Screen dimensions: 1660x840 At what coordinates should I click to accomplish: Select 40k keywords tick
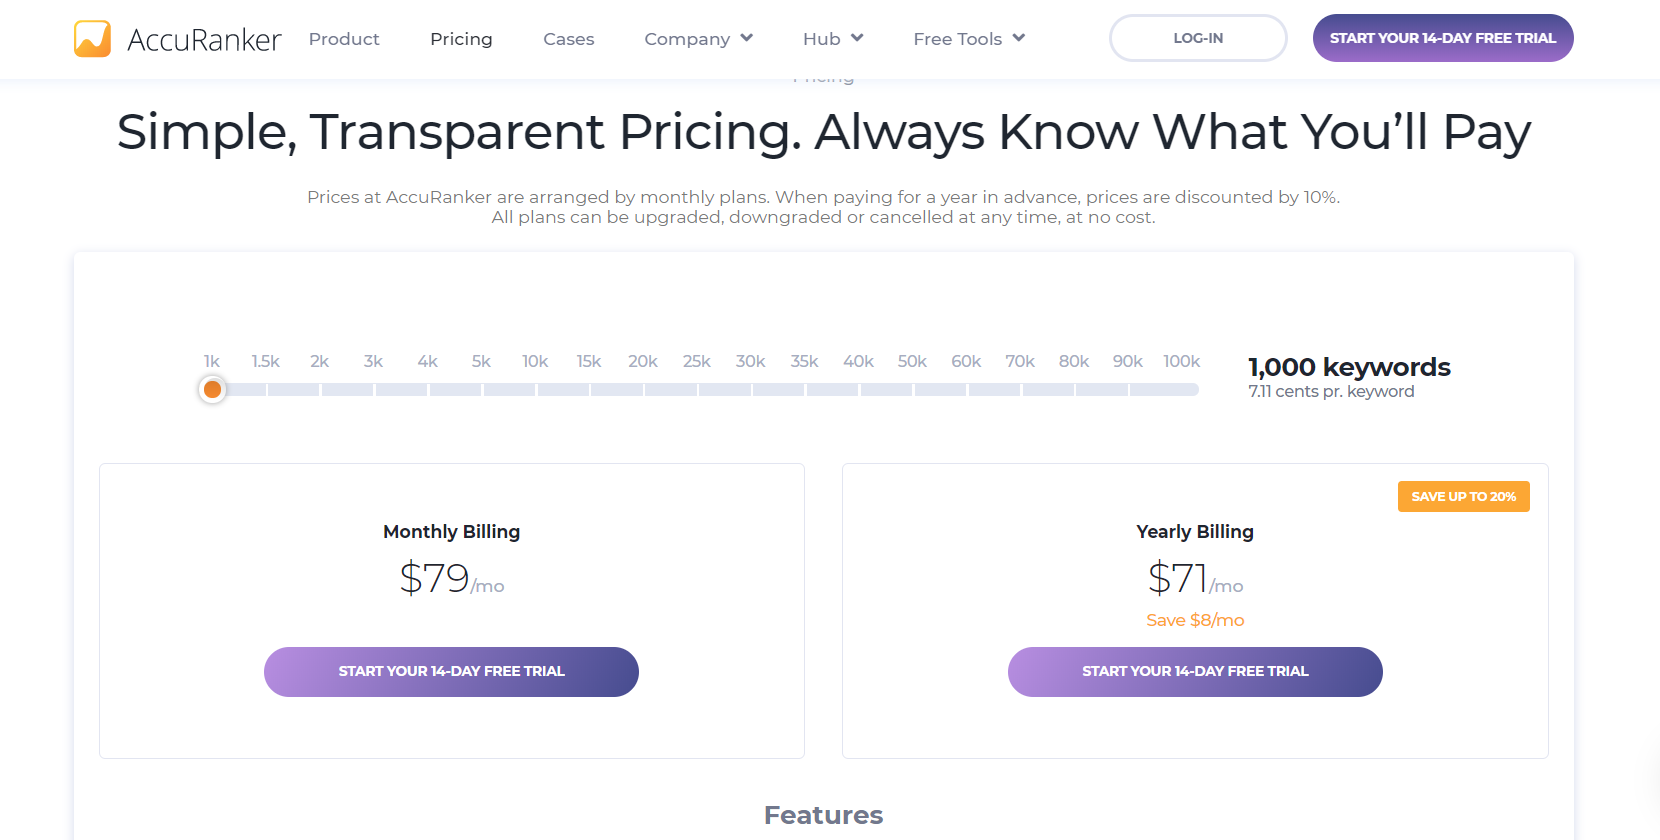tap(859, 361)
